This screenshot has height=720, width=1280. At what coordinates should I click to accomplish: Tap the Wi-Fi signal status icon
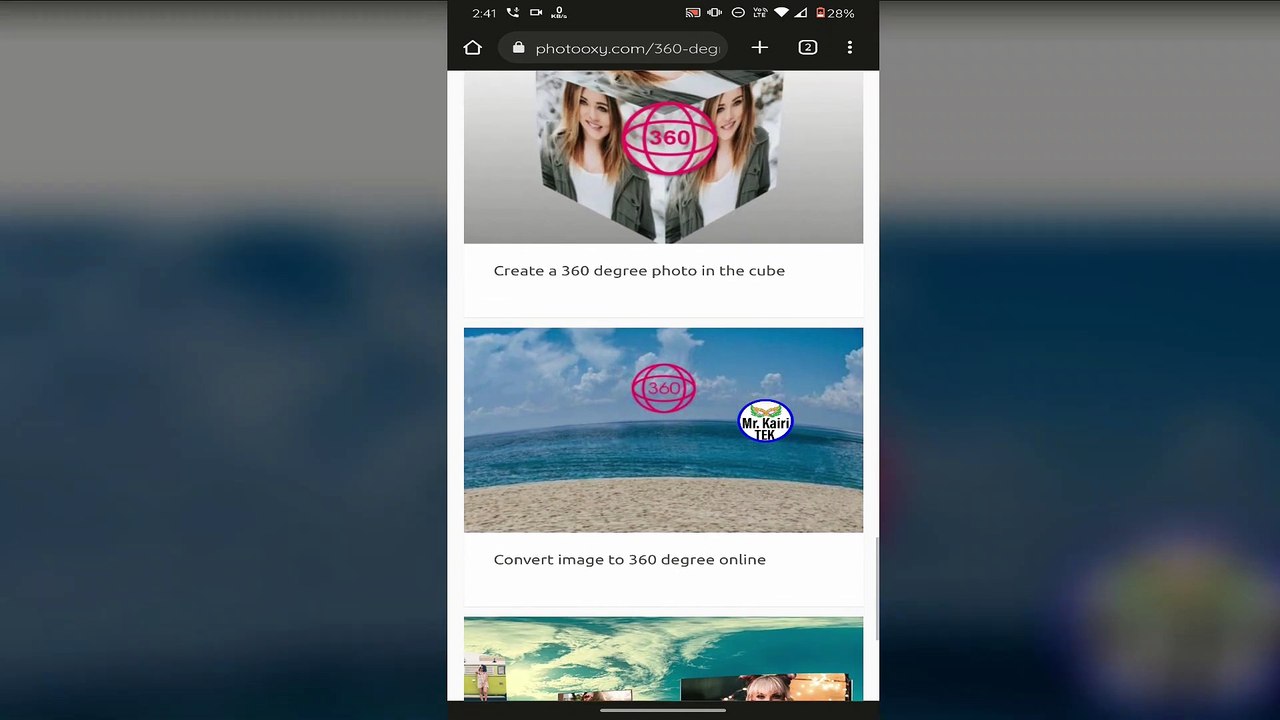pos(782,13)
